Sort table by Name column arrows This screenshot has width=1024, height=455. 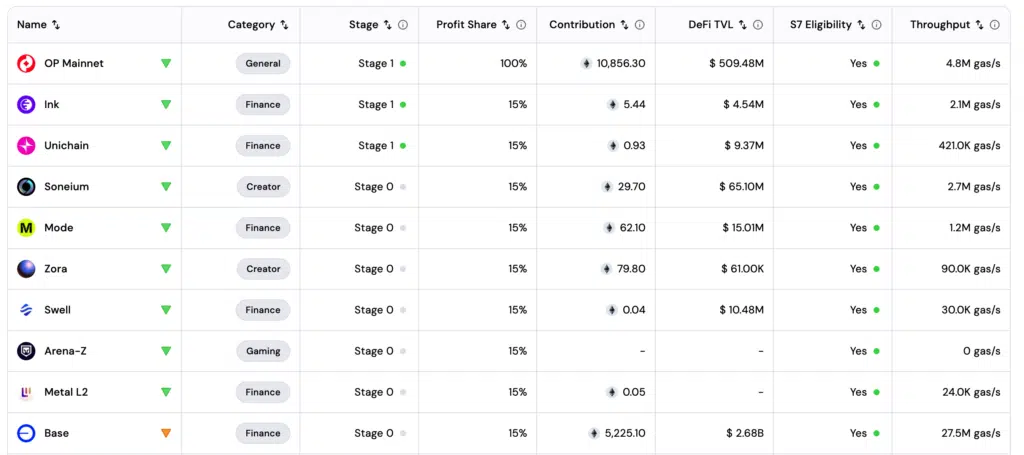pos(56,25)
